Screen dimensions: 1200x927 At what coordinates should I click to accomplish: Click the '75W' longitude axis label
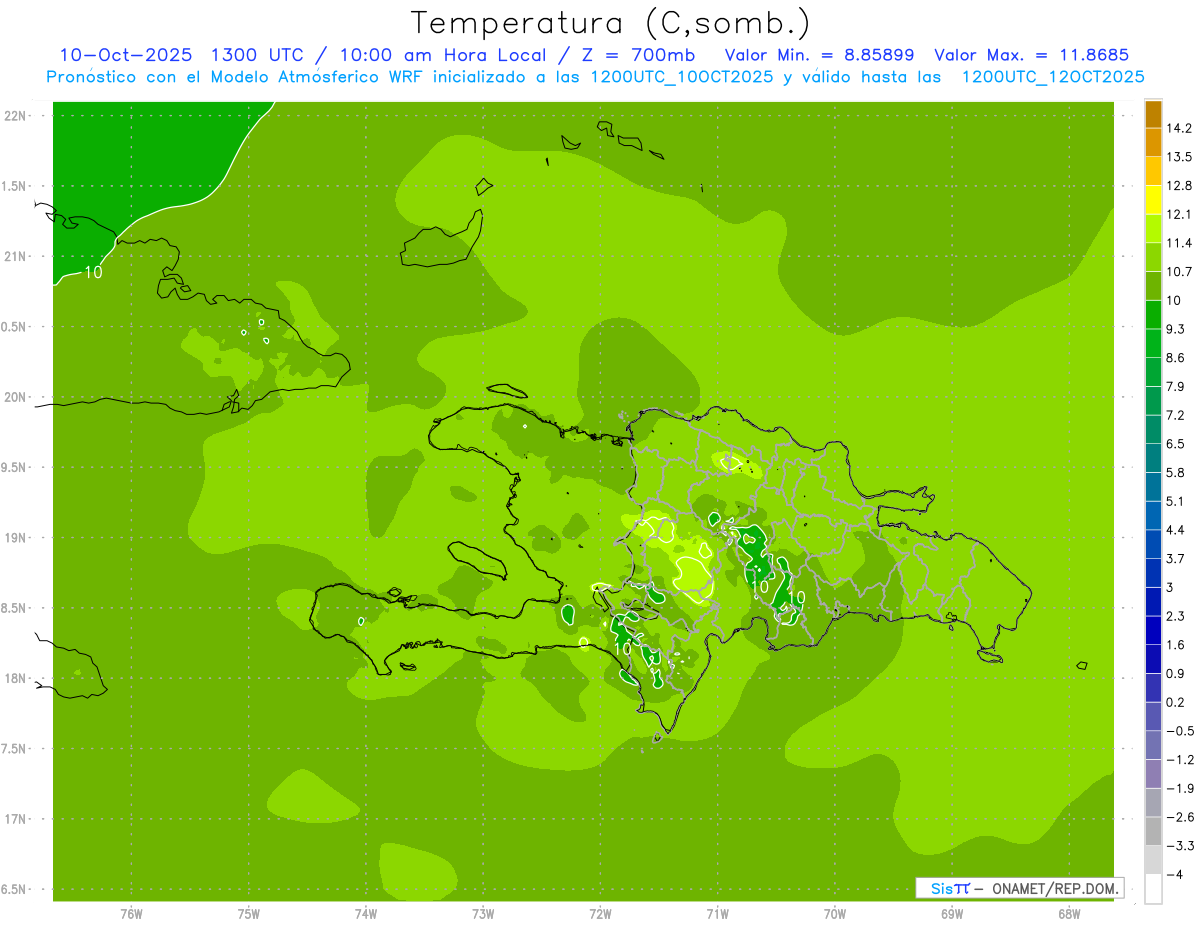[248, 913]
